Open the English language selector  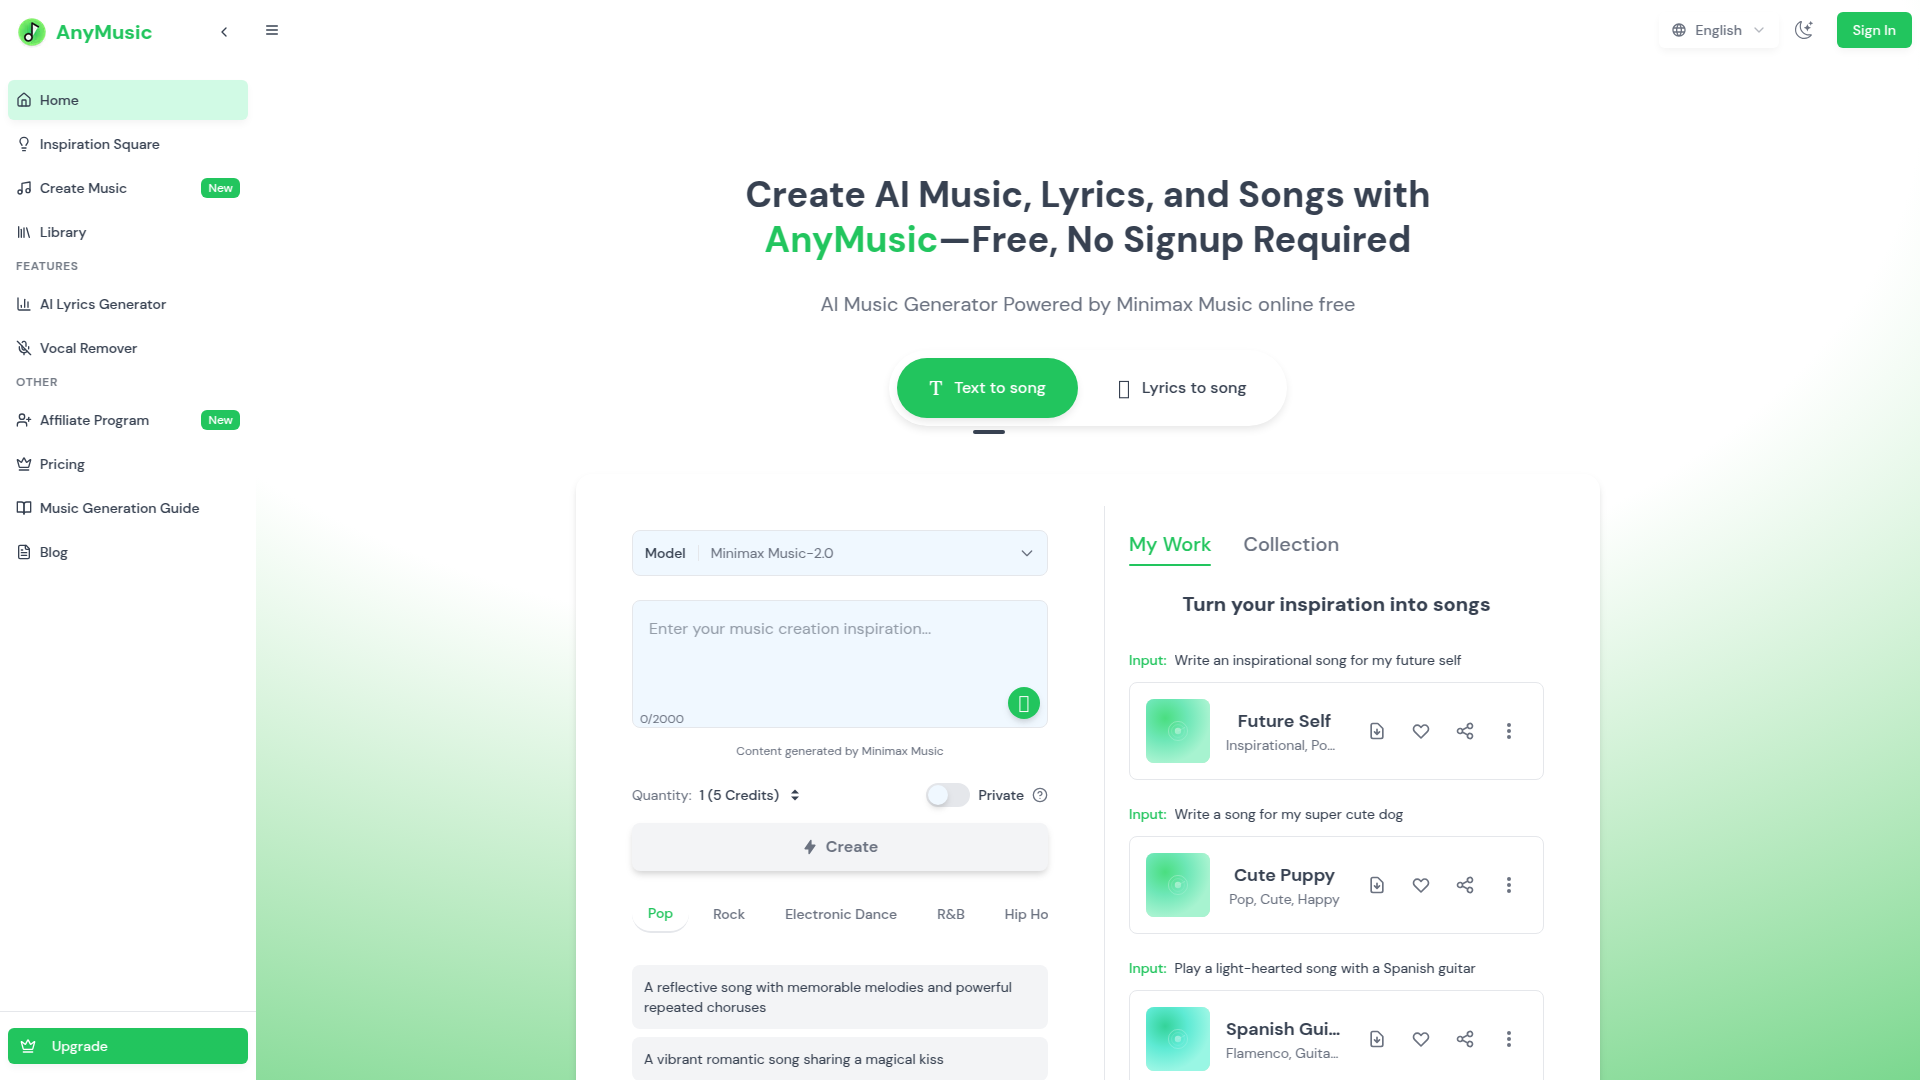(1718, 30)
